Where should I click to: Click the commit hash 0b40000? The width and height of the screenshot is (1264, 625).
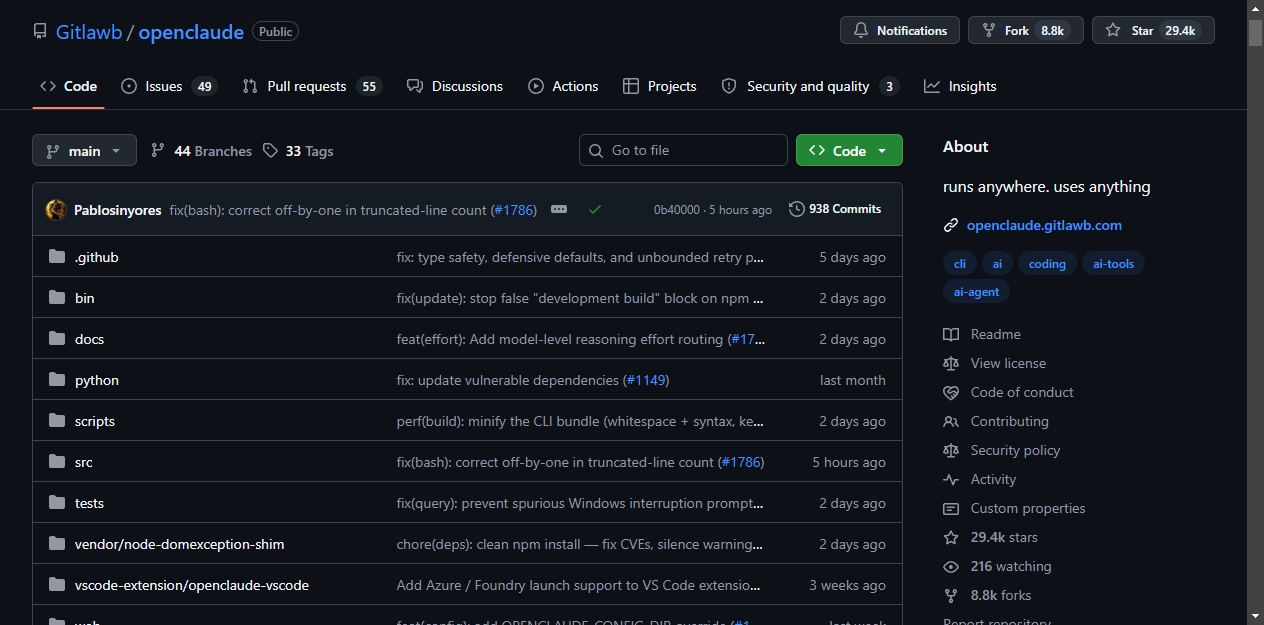click(677, 210)
